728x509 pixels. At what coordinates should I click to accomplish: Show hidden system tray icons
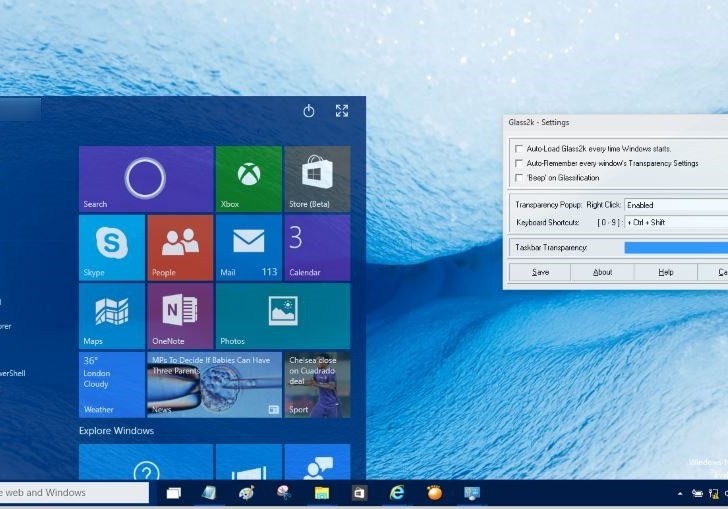[681, 493]
